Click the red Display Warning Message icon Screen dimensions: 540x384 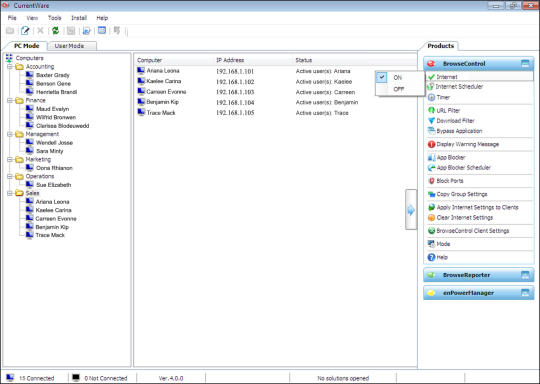point(431,144)
